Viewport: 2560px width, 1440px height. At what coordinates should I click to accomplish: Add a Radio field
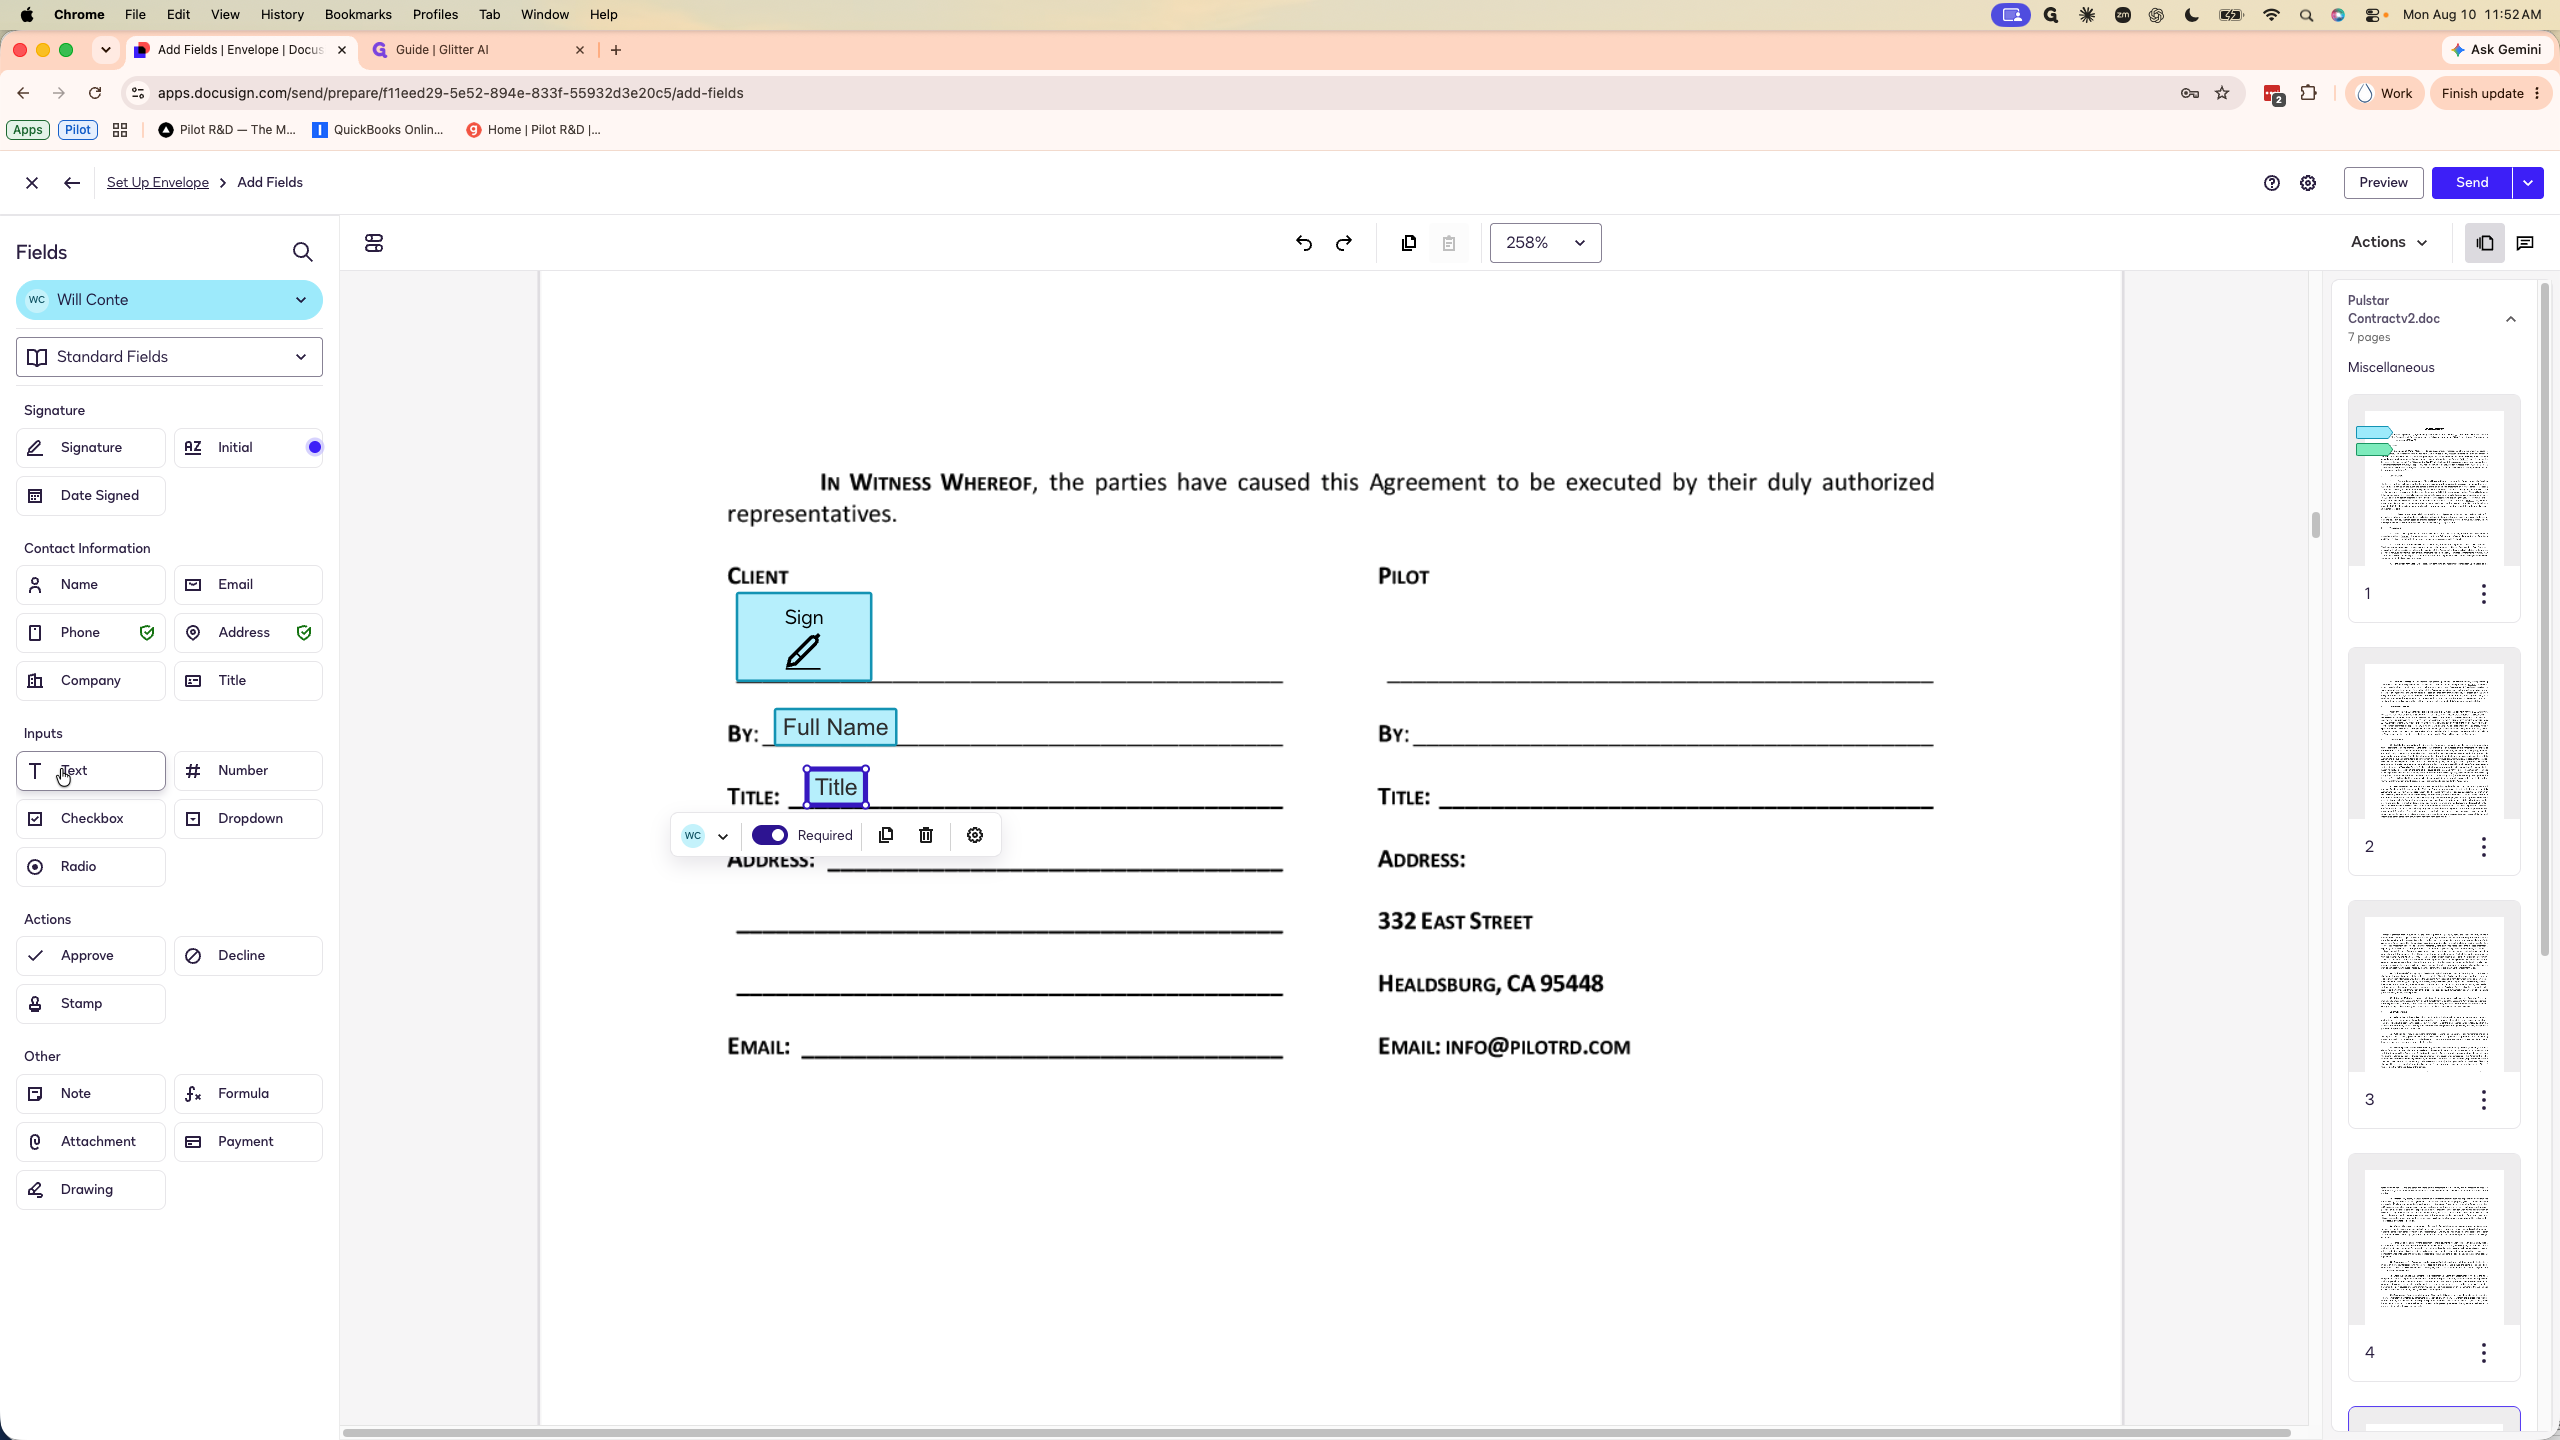91,867
